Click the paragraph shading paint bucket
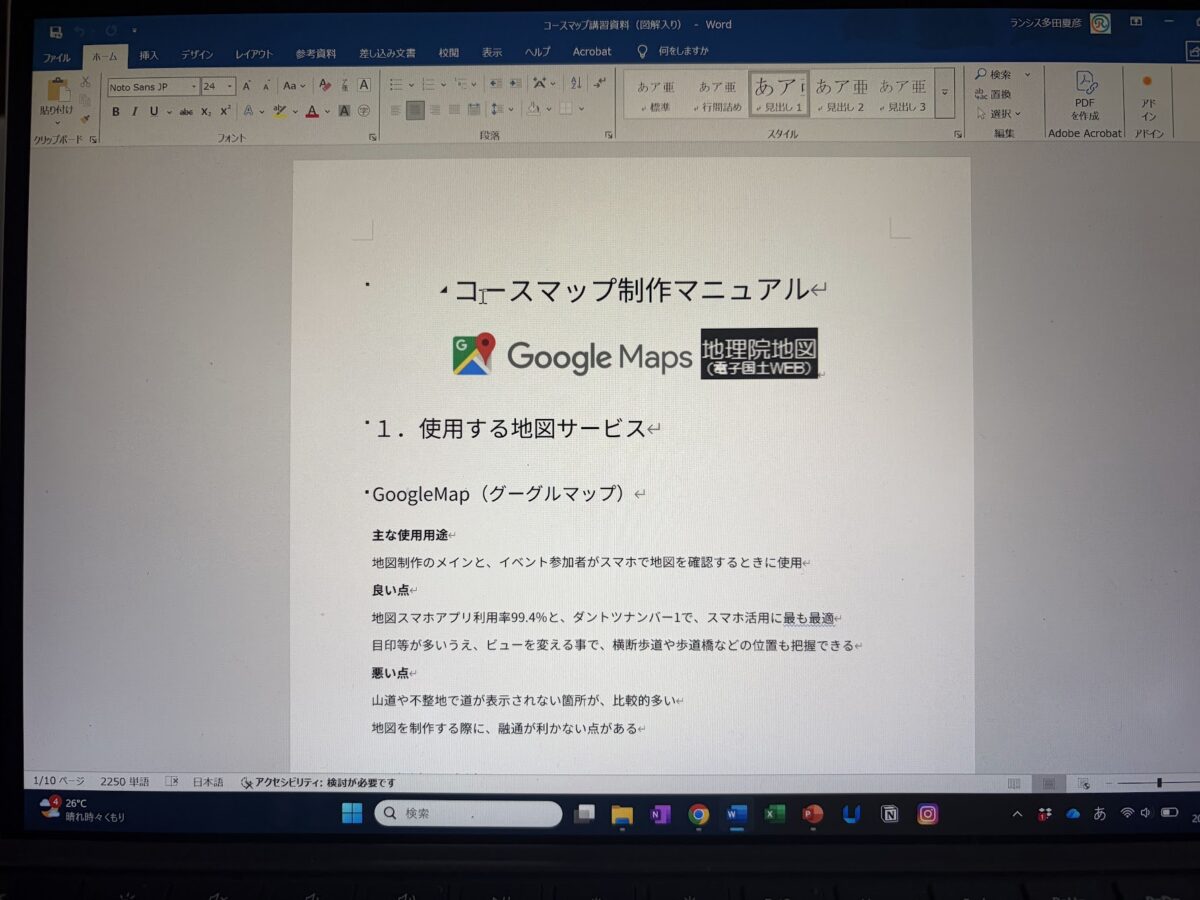The width and height of the screenshot is (1200, 900). point(533,110)
